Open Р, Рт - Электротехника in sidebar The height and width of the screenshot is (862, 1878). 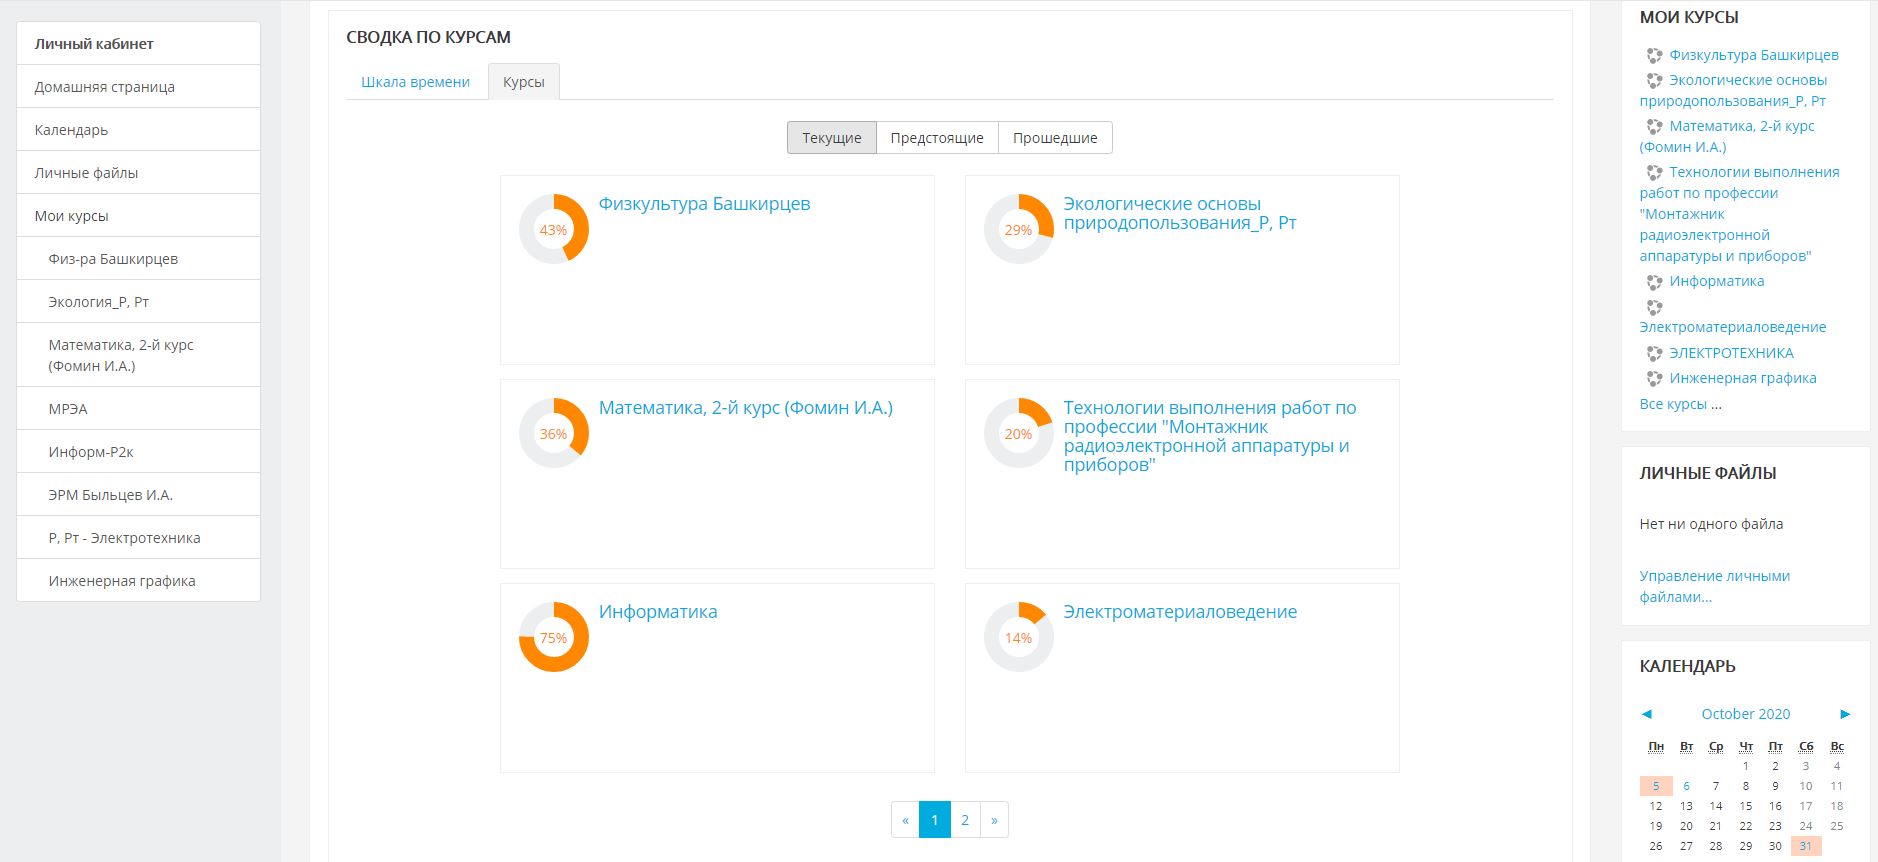pyautogui.click(x=138, y=538)
